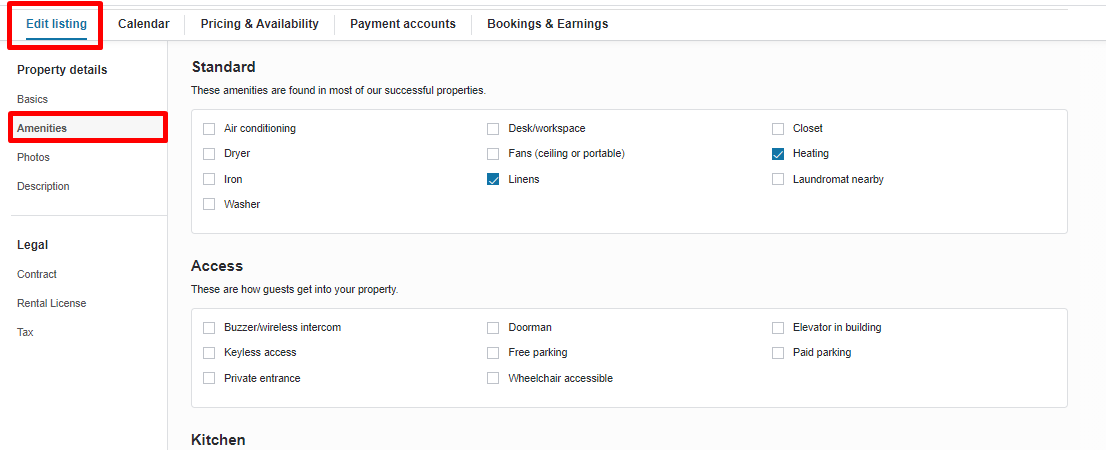Screen dimensions: 1106x450
Task: Uncheck the Heating amenity
Action: (778, 154)
